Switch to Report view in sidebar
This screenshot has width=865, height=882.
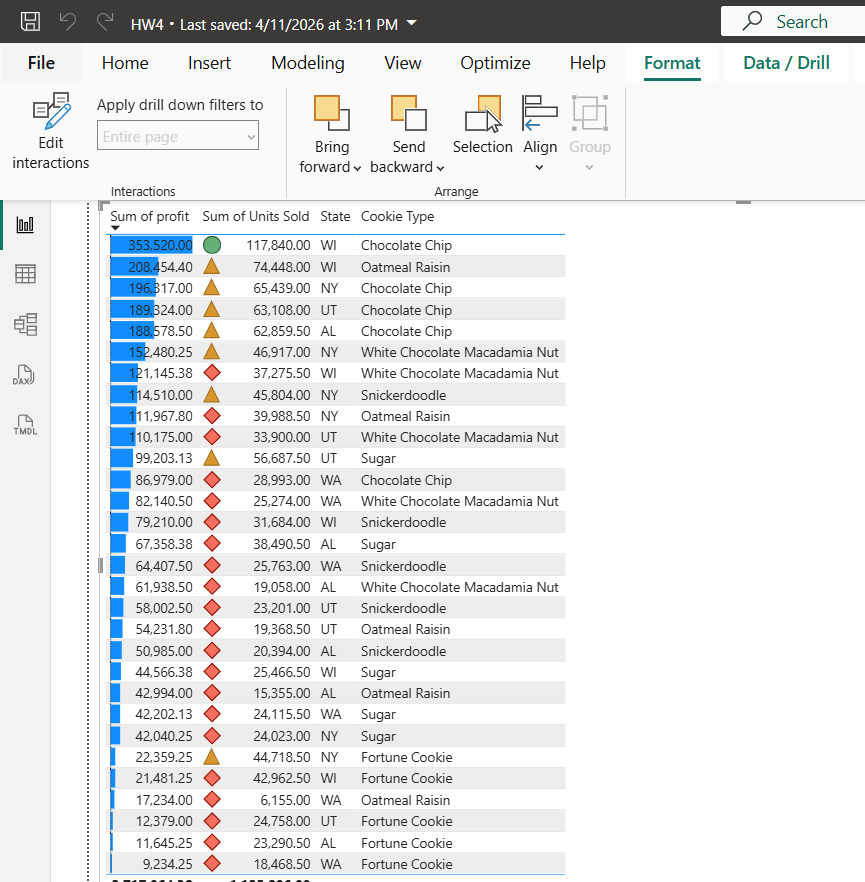coord(25,224)
